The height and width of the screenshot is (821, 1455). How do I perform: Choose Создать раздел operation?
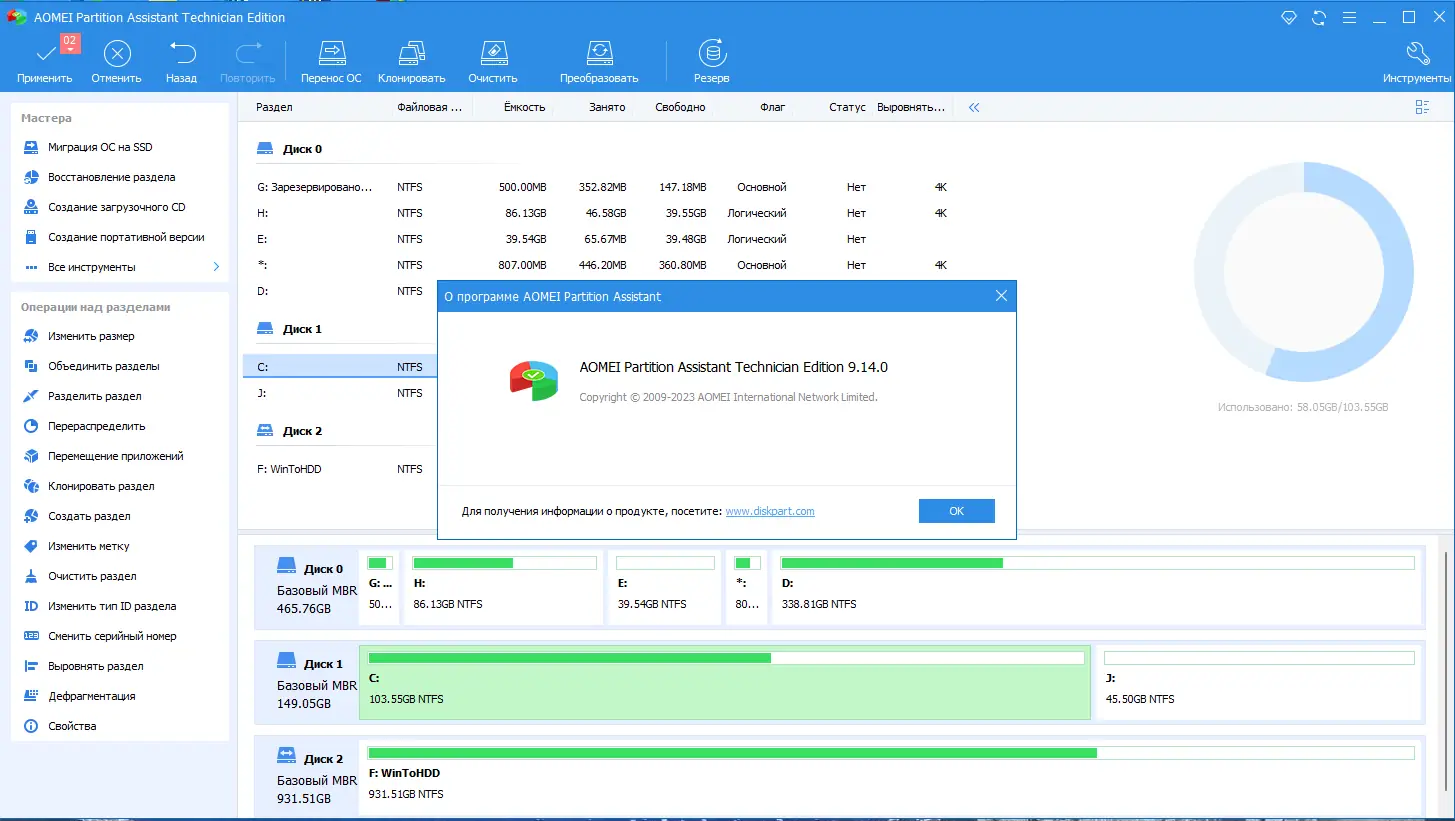pyautogui.click(x=89, y=516)
